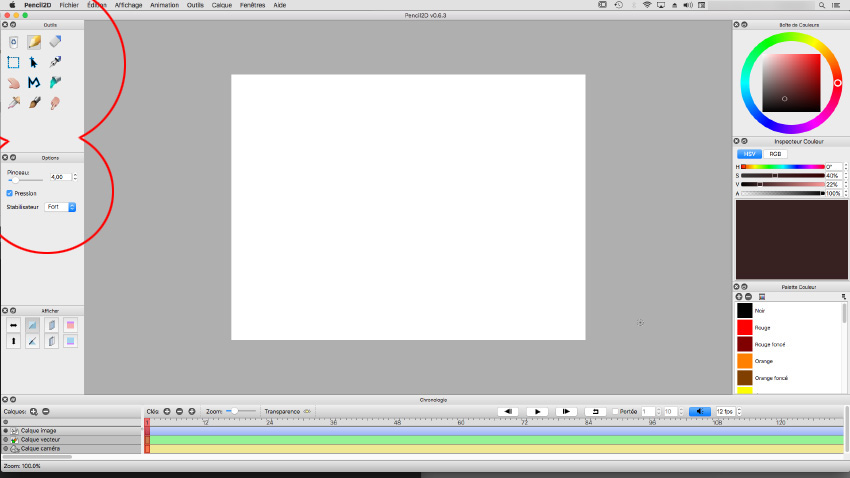Click the horizontal flip view button
The image size is (850, 478).
tap(13, 325)
